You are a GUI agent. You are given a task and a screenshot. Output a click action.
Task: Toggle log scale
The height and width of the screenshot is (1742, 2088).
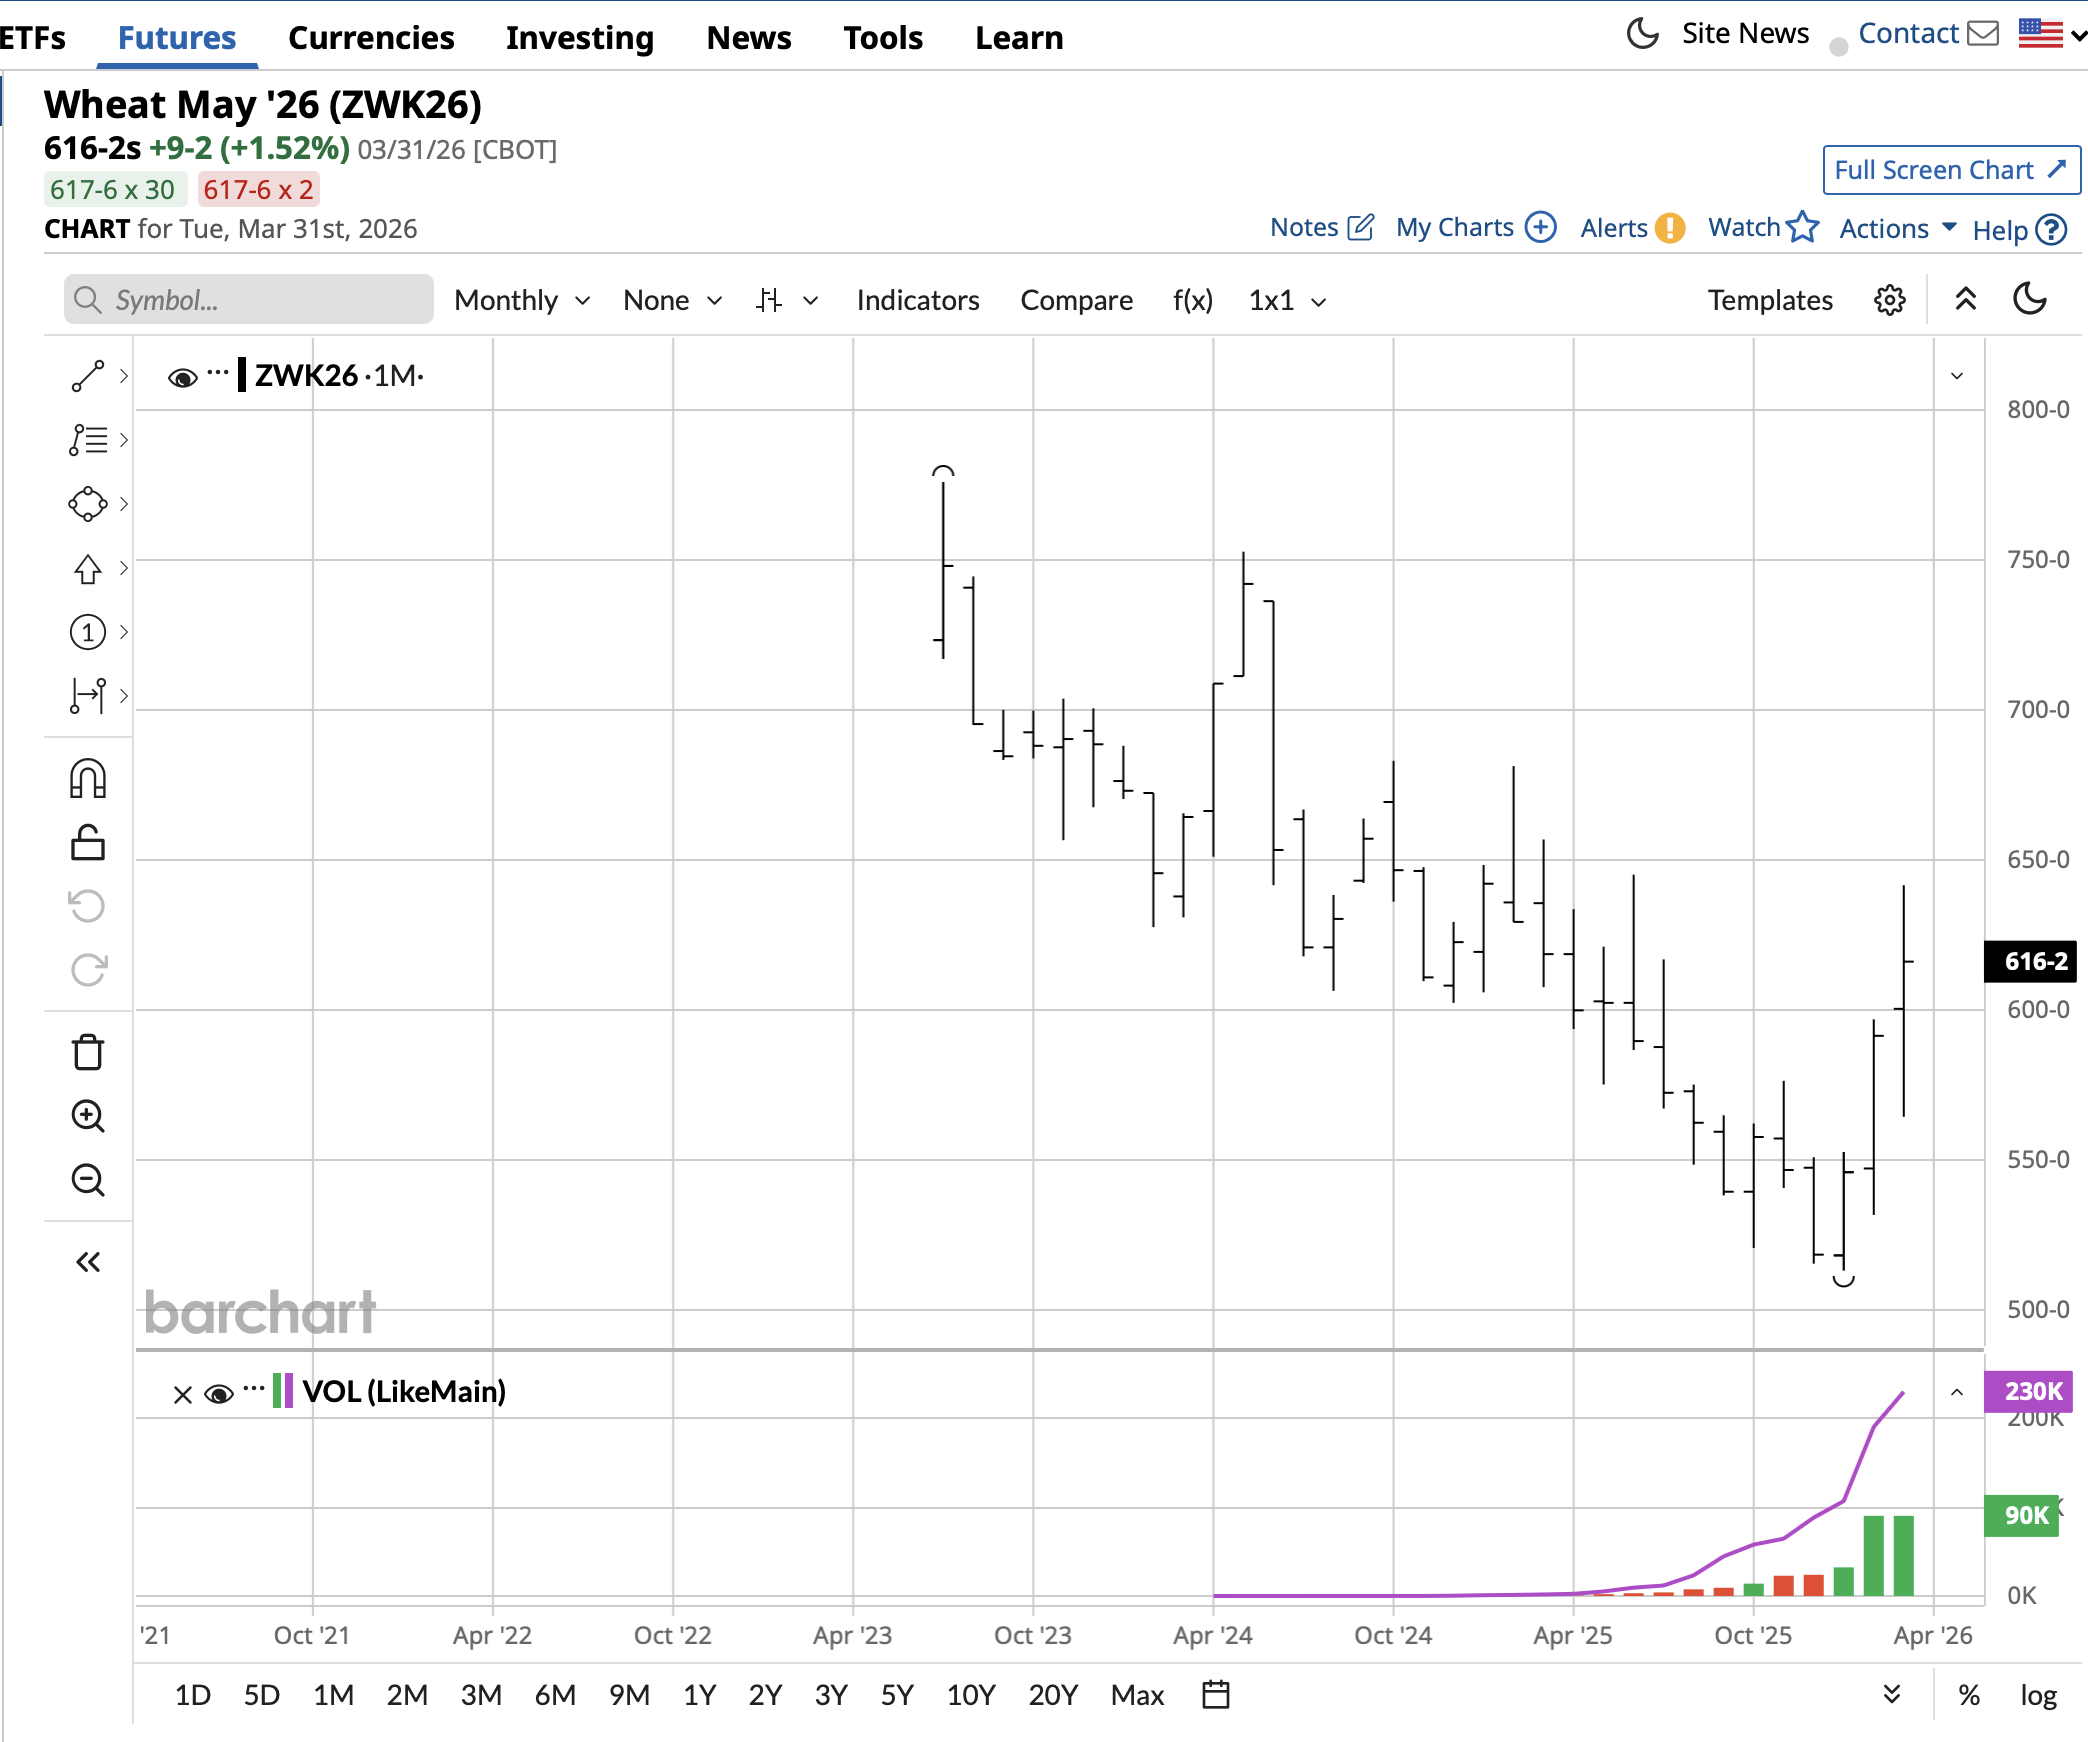click(2038, 1695)
